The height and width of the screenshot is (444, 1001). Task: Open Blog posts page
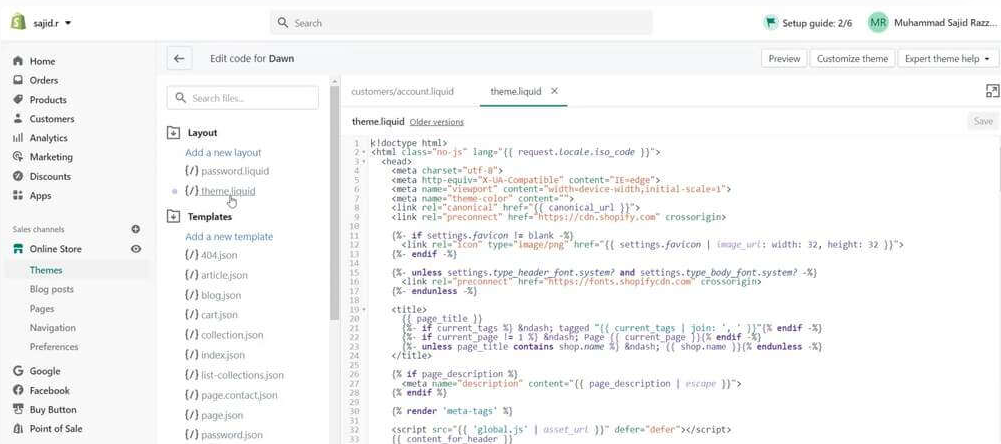52,289
